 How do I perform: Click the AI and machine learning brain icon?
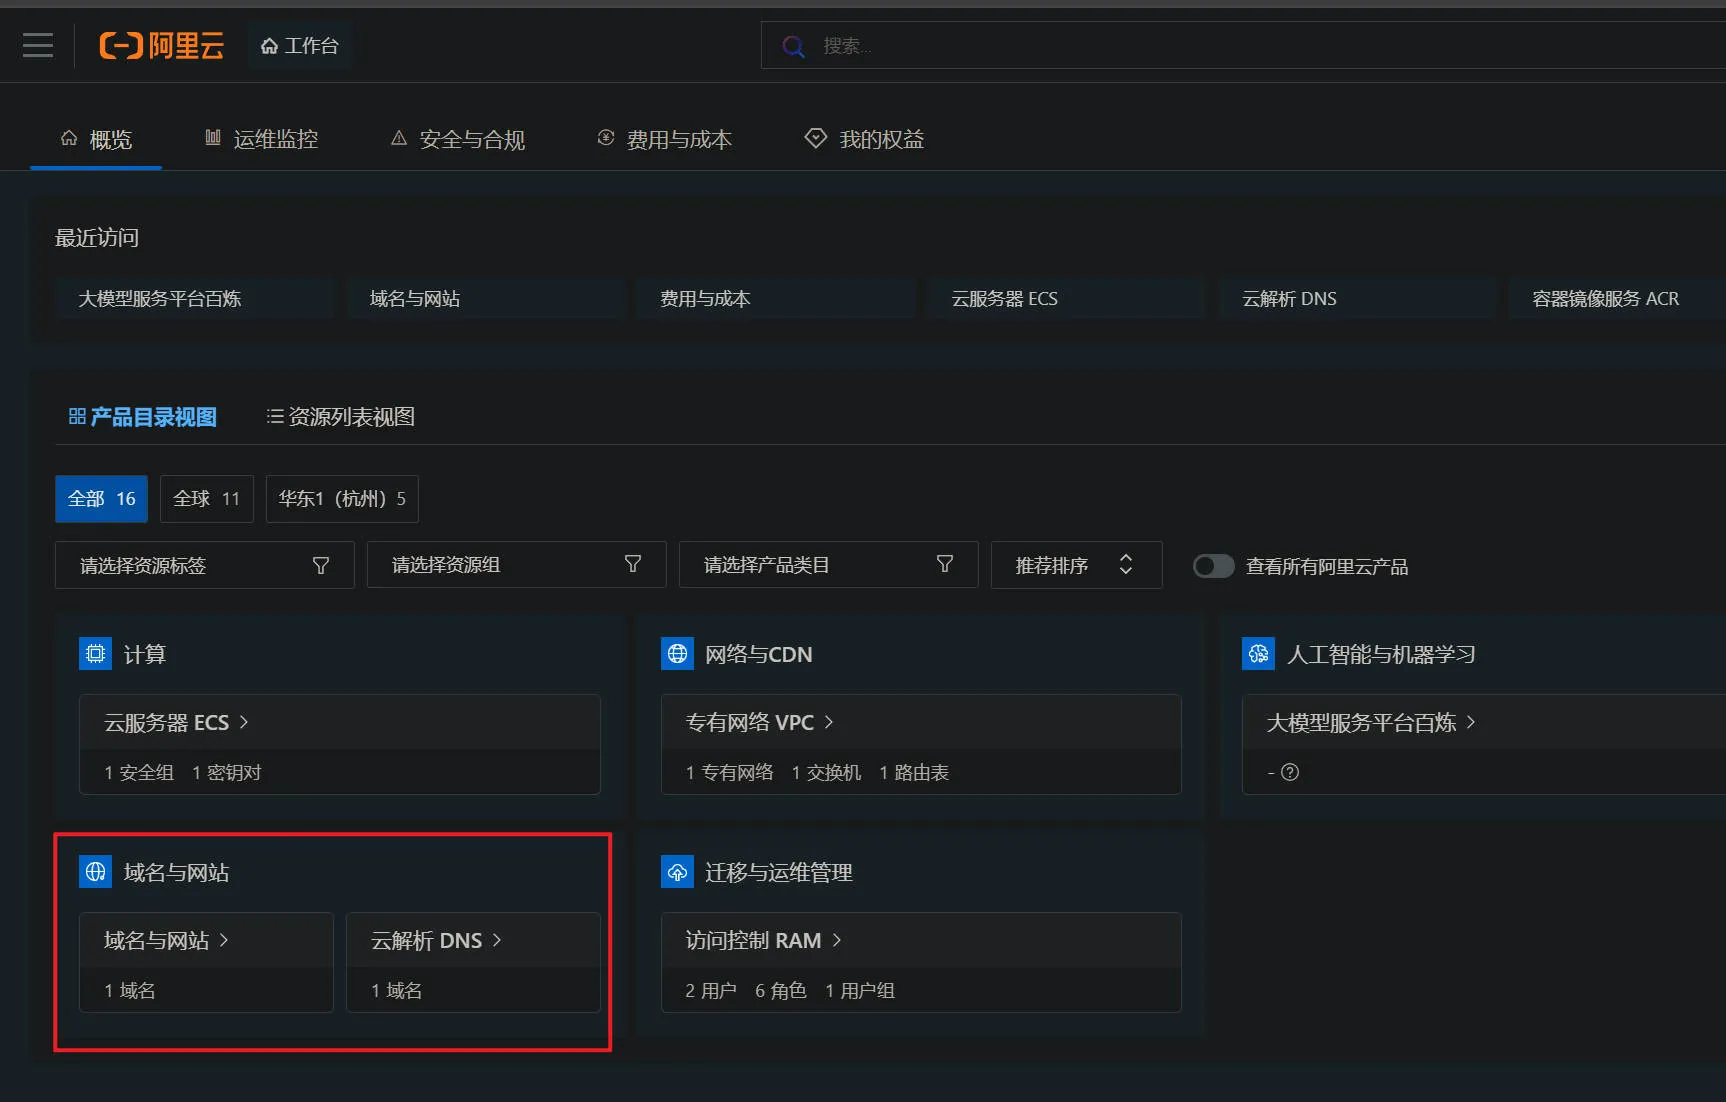pos(1258,654)
